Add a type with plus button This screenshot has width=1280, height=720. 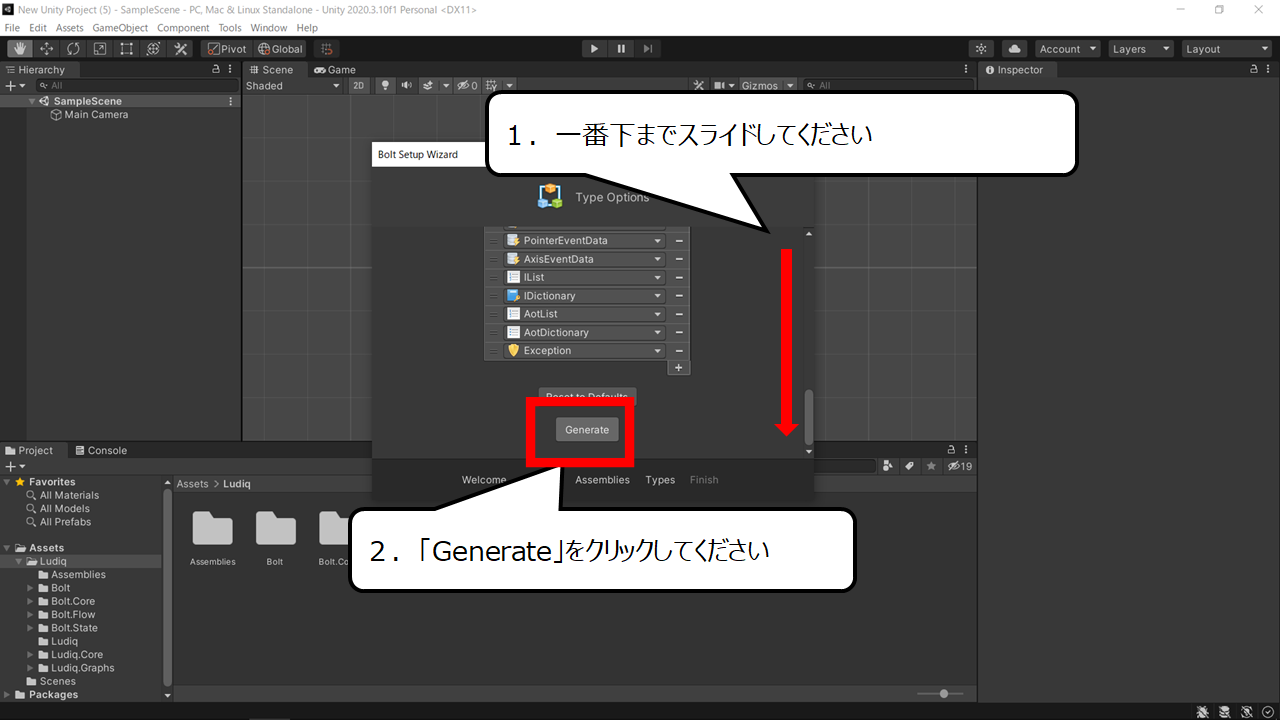pos(678,368)
